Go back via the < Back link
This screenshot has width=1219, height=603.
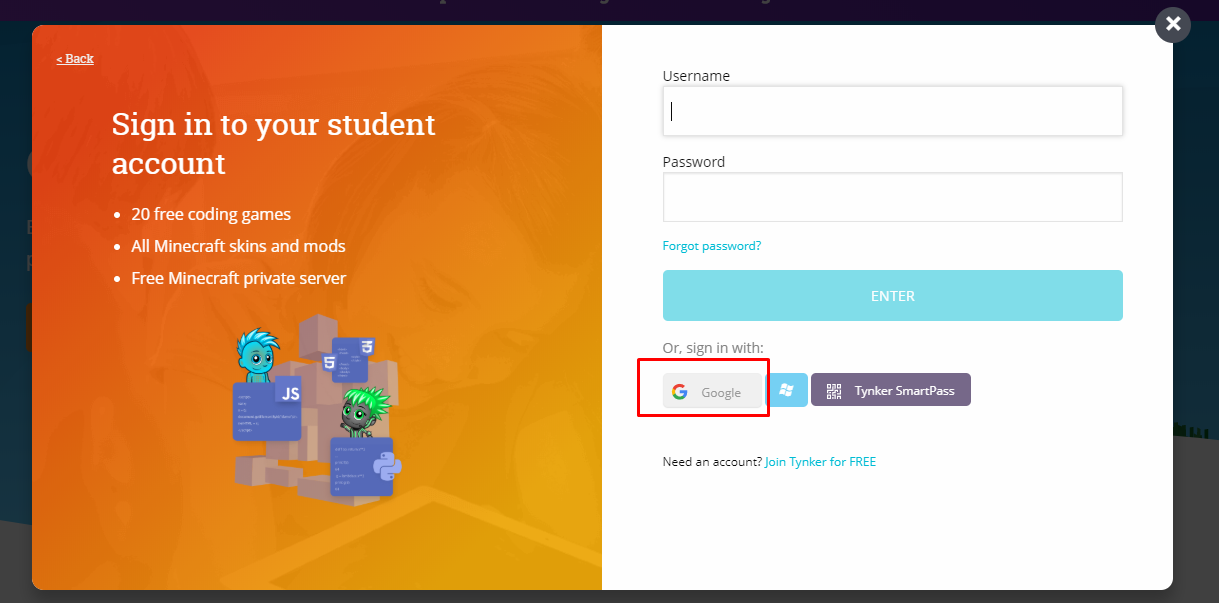click(x=75, y=59)
